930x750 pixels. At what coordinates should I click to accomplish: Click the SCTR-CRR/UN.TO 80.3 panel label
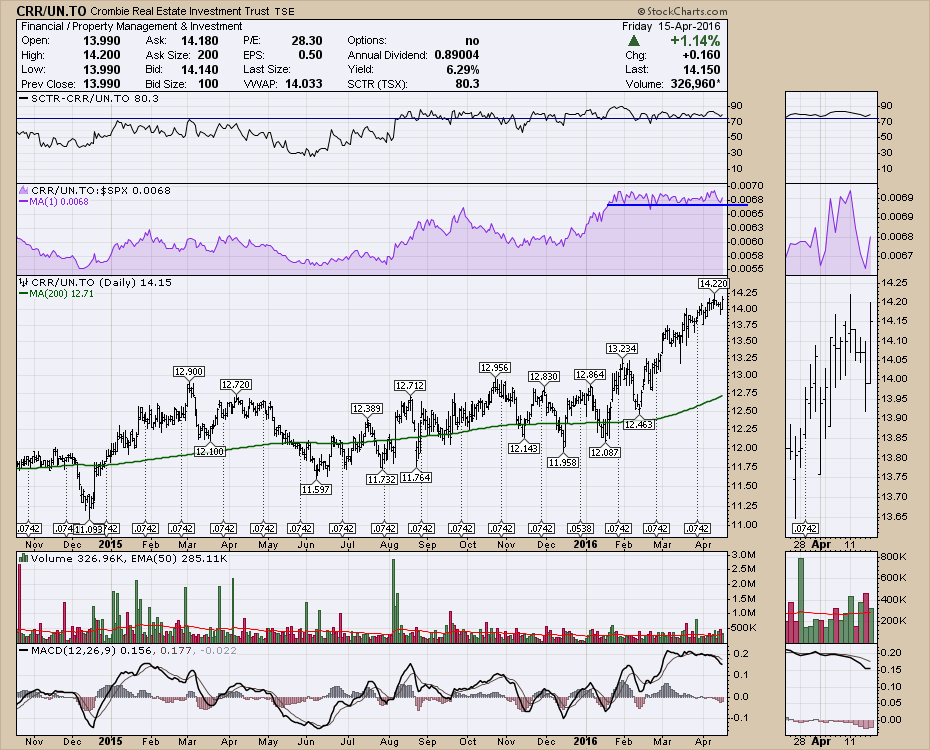pos(95,98)
